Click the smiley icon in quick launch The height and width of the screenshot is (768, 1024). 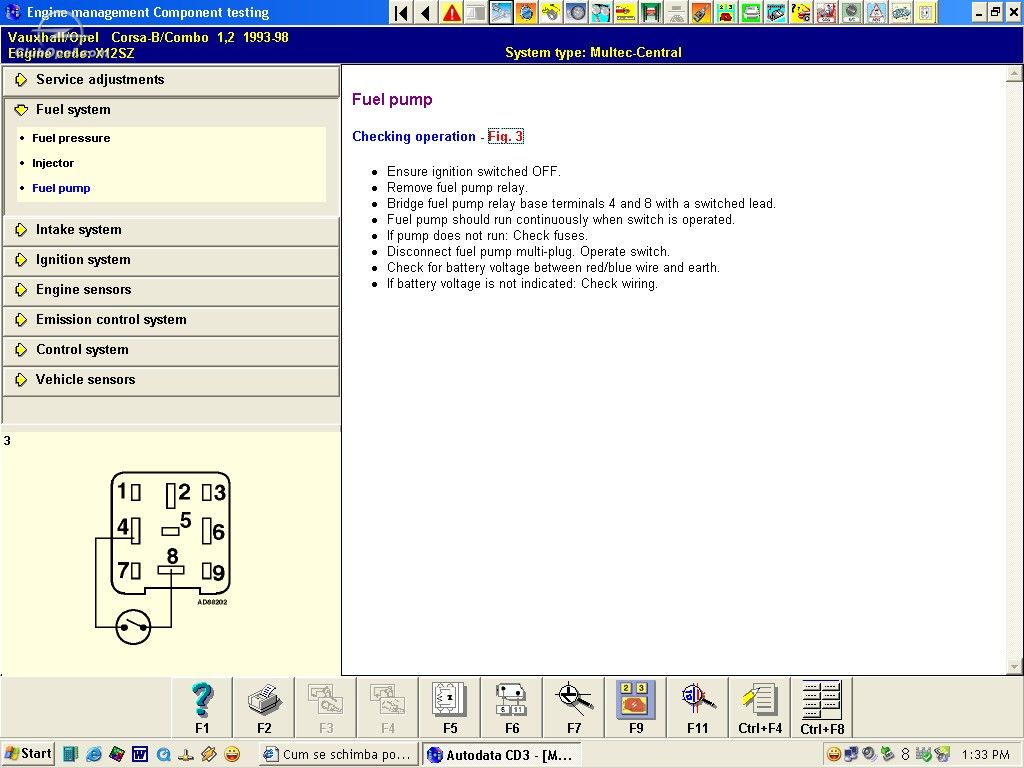pos(232,754)
